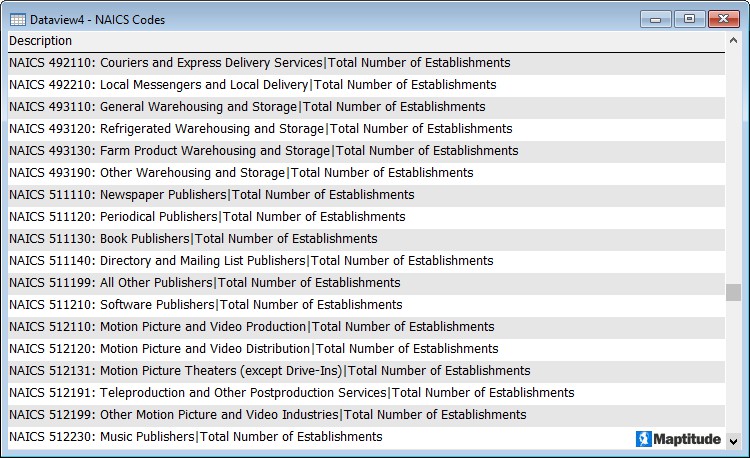
Task: Click the Dataview4 table icon in title bar
Action: (17, 19)
